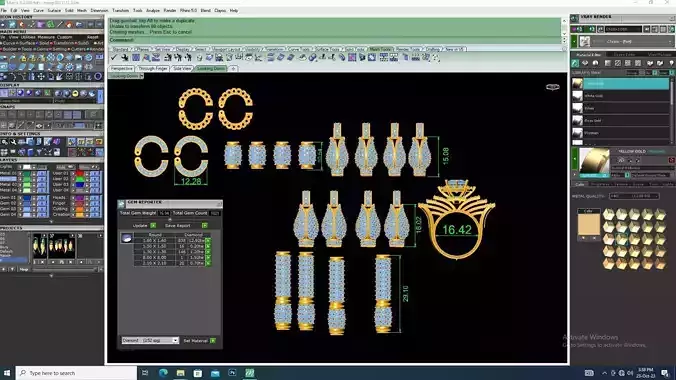
Task: Click the blue grid icon in the Mesh Tools toolbar
Action: pos(136,57)
